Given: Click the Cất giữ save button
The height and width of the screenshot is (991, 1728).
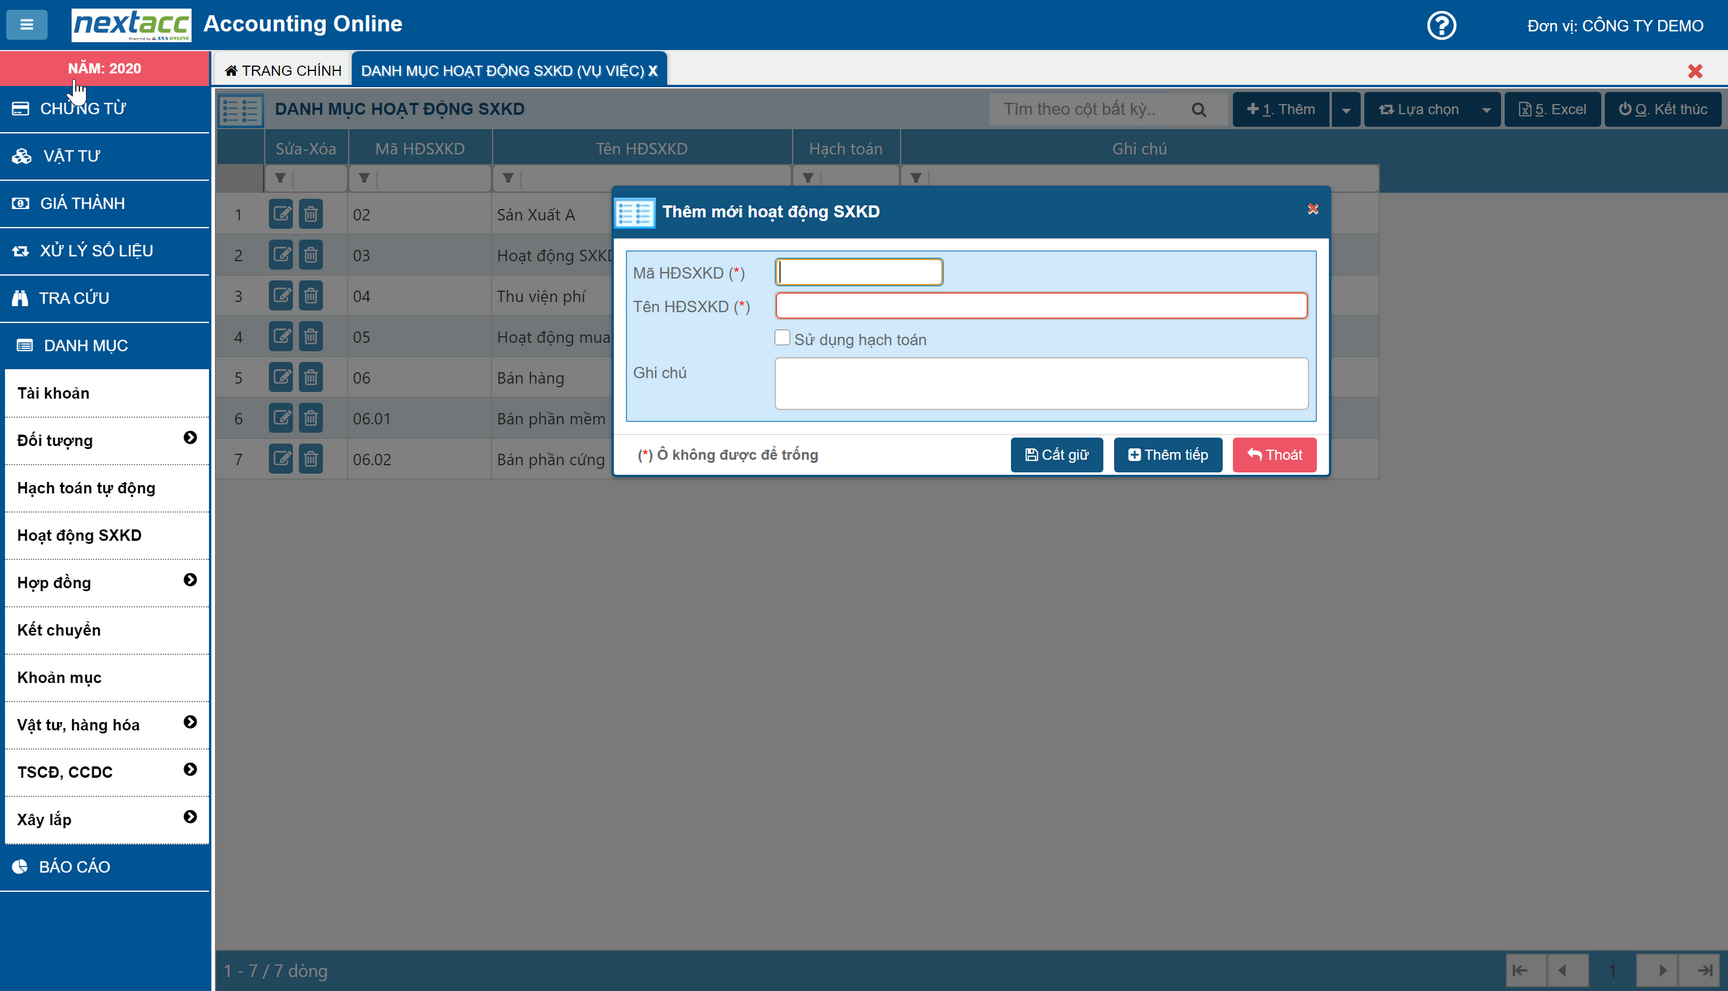Looking at the screenshot, I should pos(1056,455).
